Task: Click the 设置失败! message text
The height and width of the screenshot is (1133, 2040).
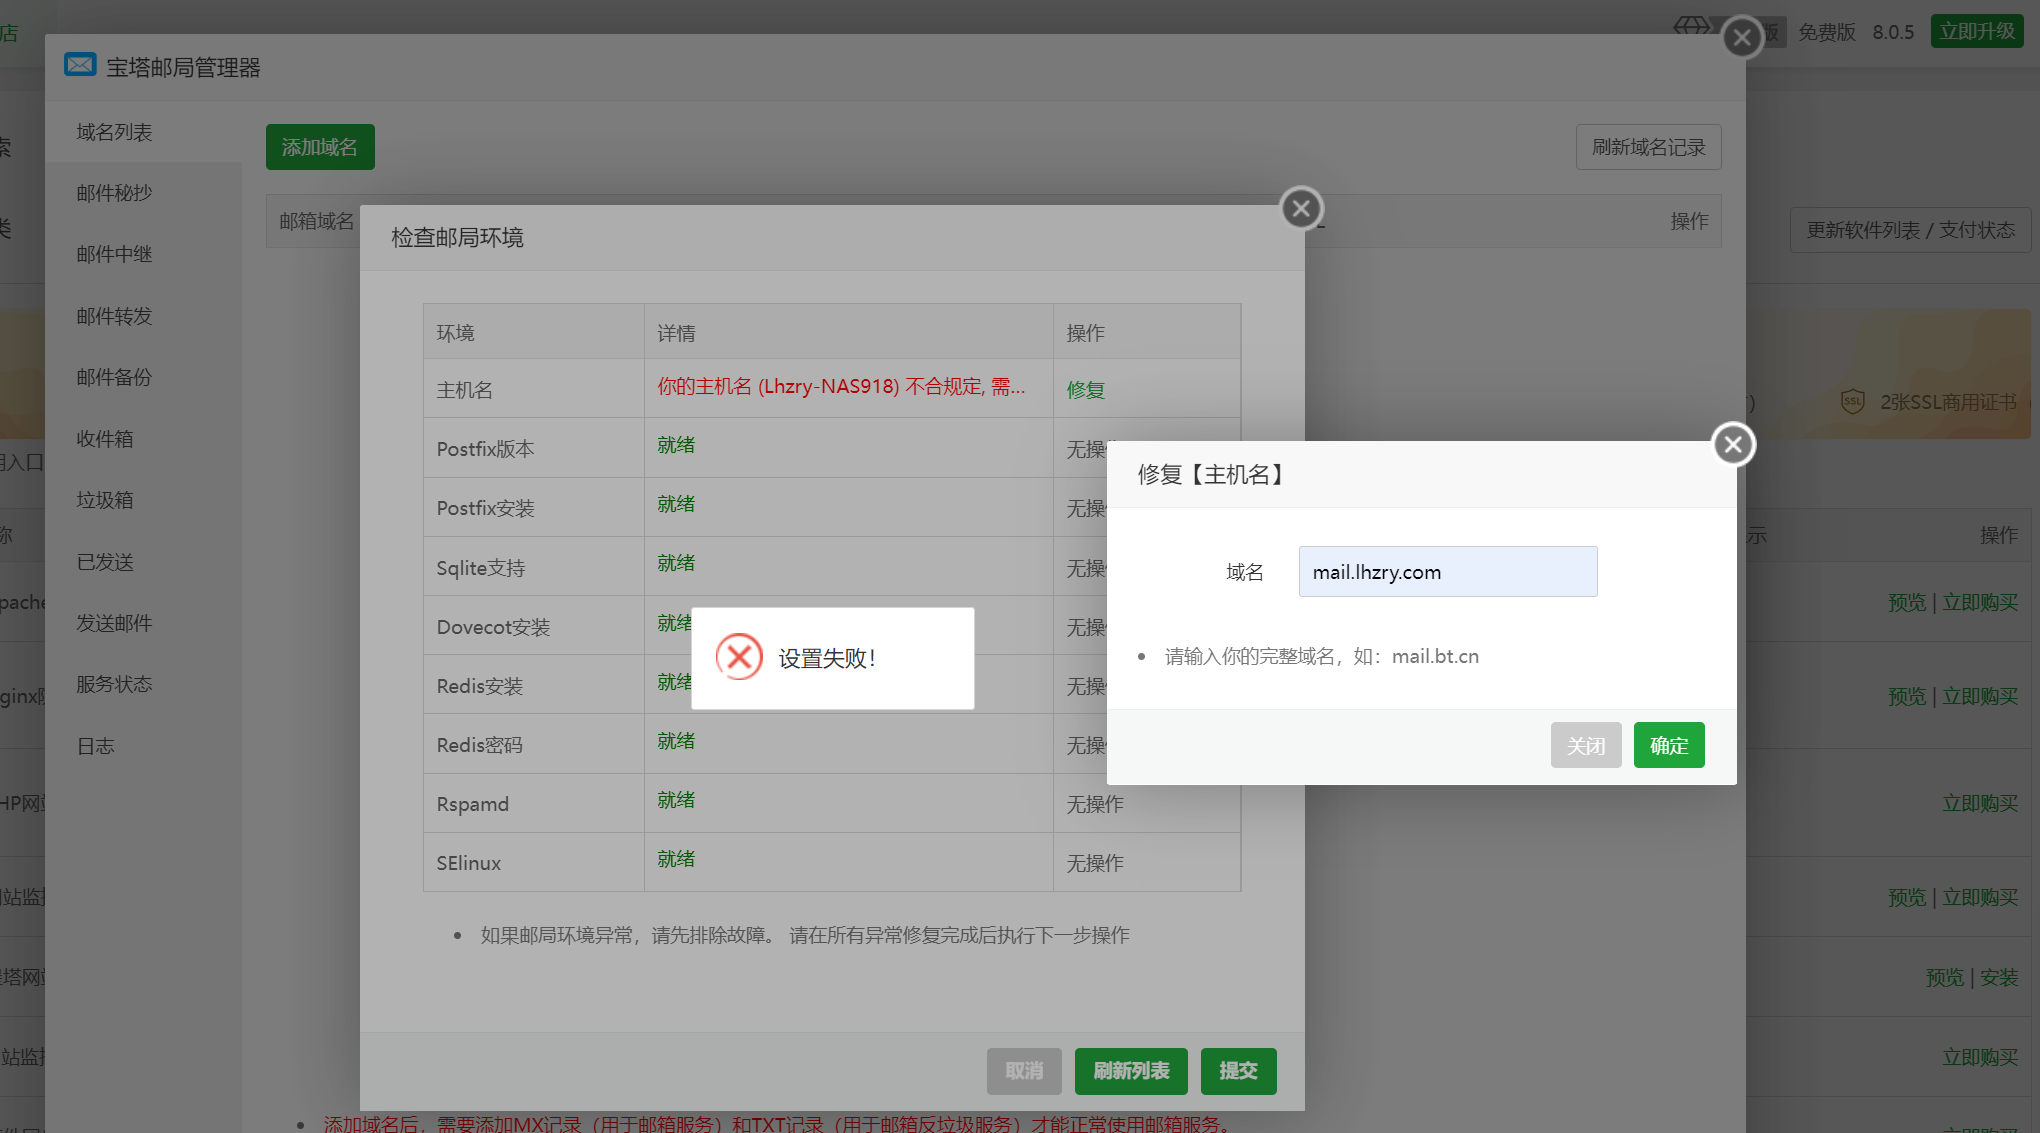Action: [x=827, y=658]
